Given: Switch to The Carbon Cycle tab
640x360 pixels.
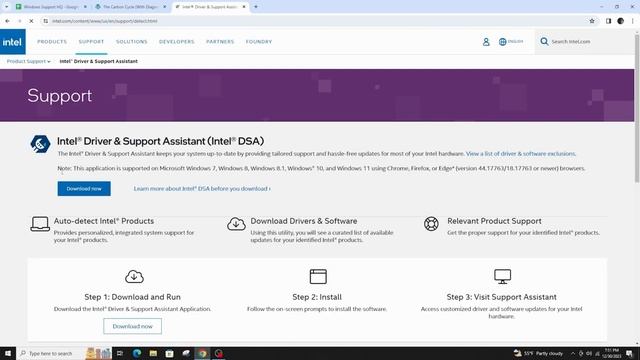Looking at the screenshot, I should [130, 7].
